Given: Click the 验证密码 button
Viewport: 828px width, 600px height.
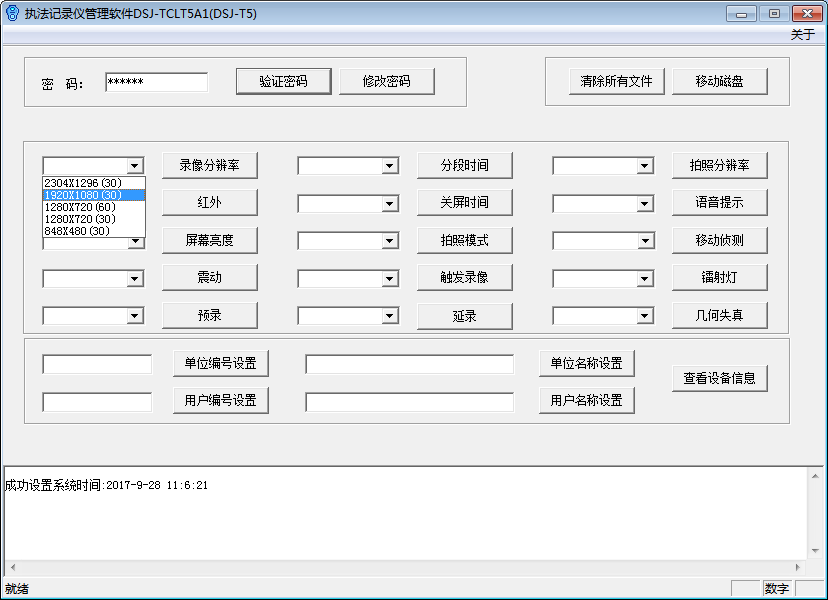Looking at the screenshot, I should (283, 81).
